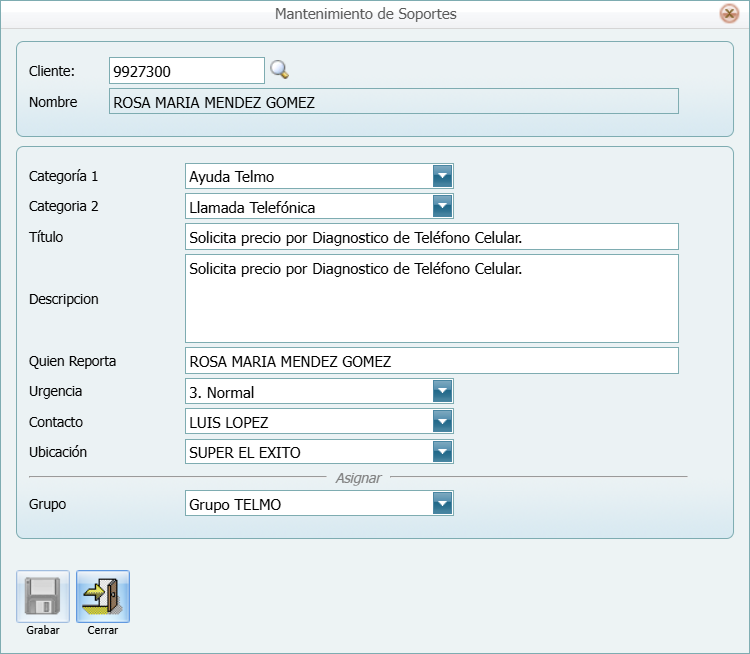Click the Mantenimiento de Soportes title text
Viewport: 750px width, 654px height.
365,14
